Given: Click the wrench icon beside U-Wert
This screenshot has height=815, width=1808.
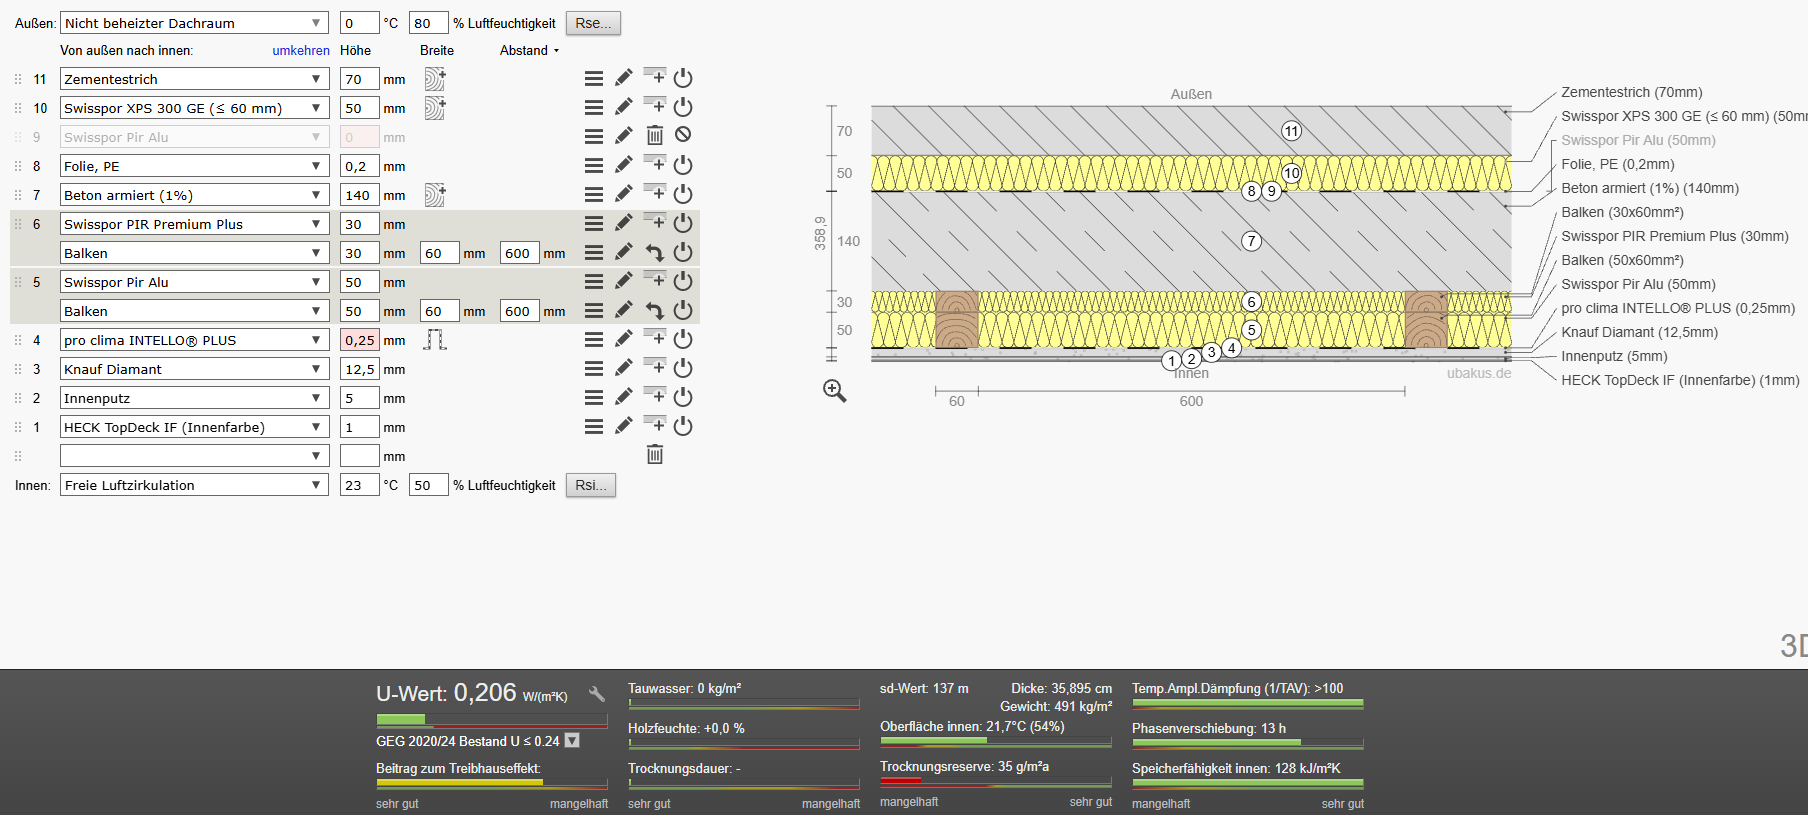Looking at the screenshot, I should pos(597,694).
